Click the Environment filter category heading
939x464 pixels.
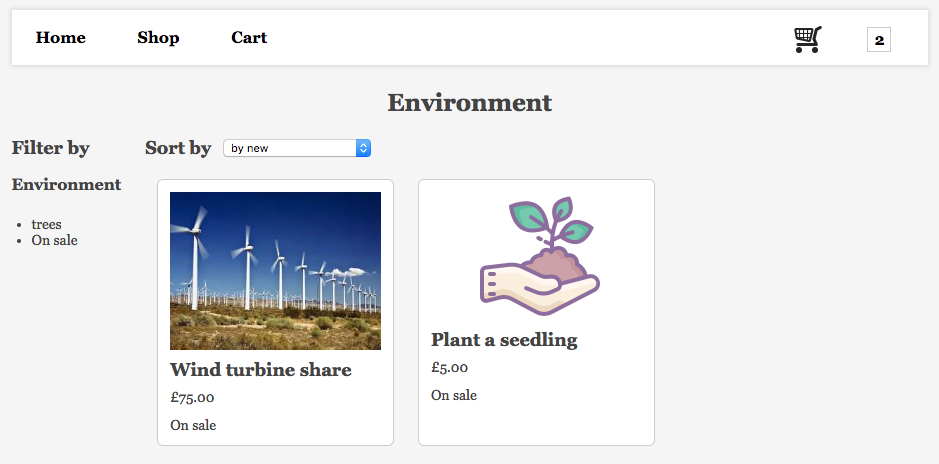[66, 184]
